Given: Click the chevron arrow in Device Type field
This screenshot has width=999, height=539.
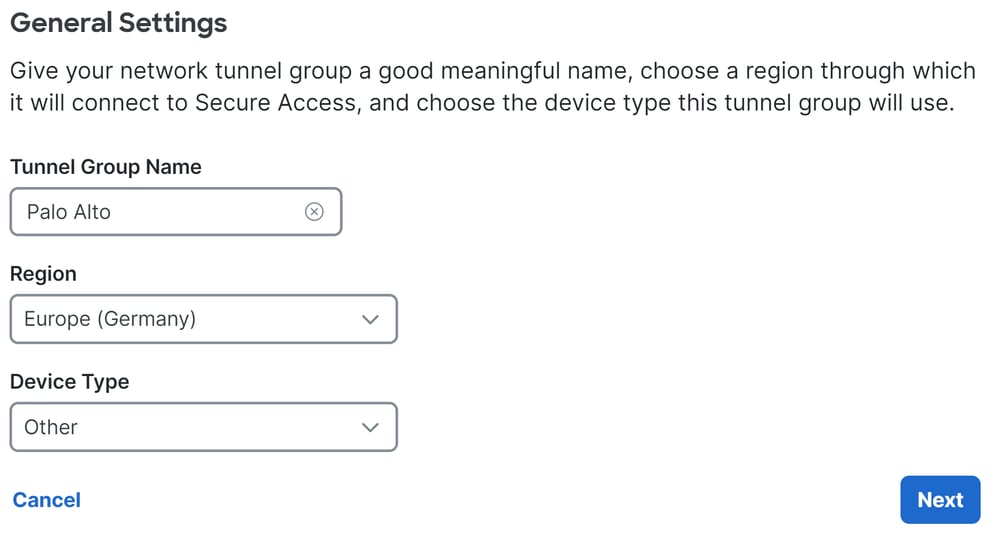Looking at the screenshot, I should [x=370, y=428].
